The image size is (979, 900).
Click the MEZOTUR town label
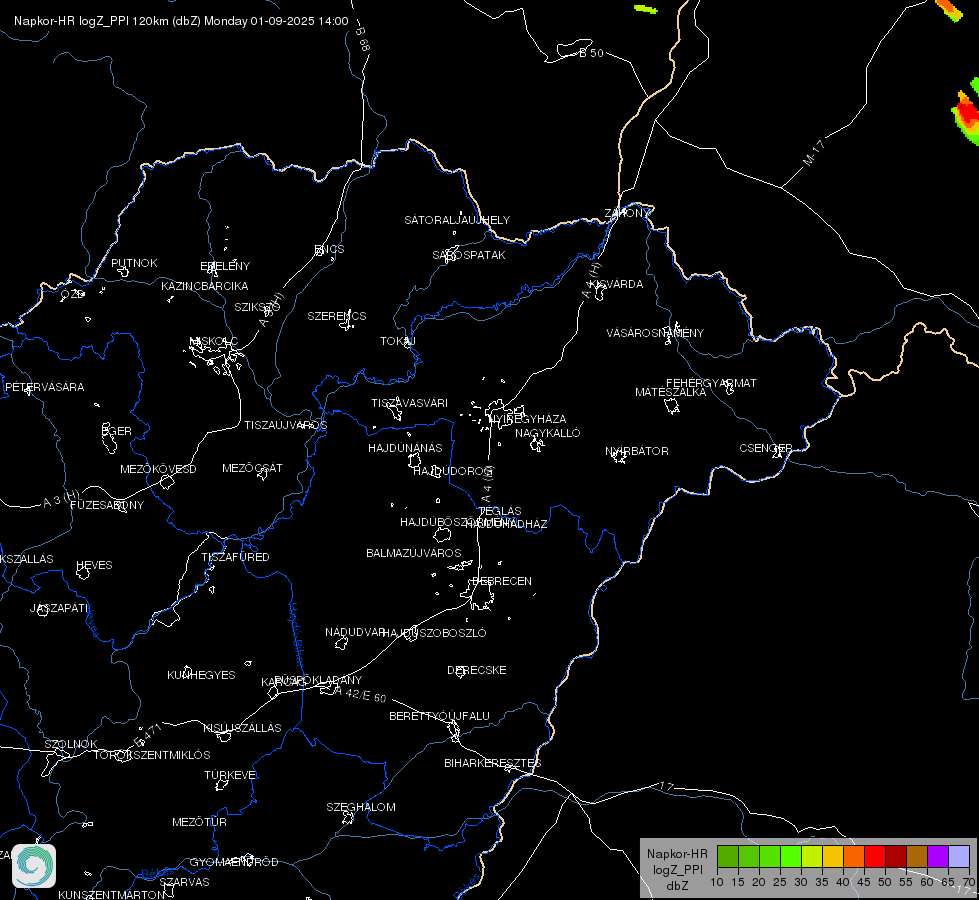199,822
